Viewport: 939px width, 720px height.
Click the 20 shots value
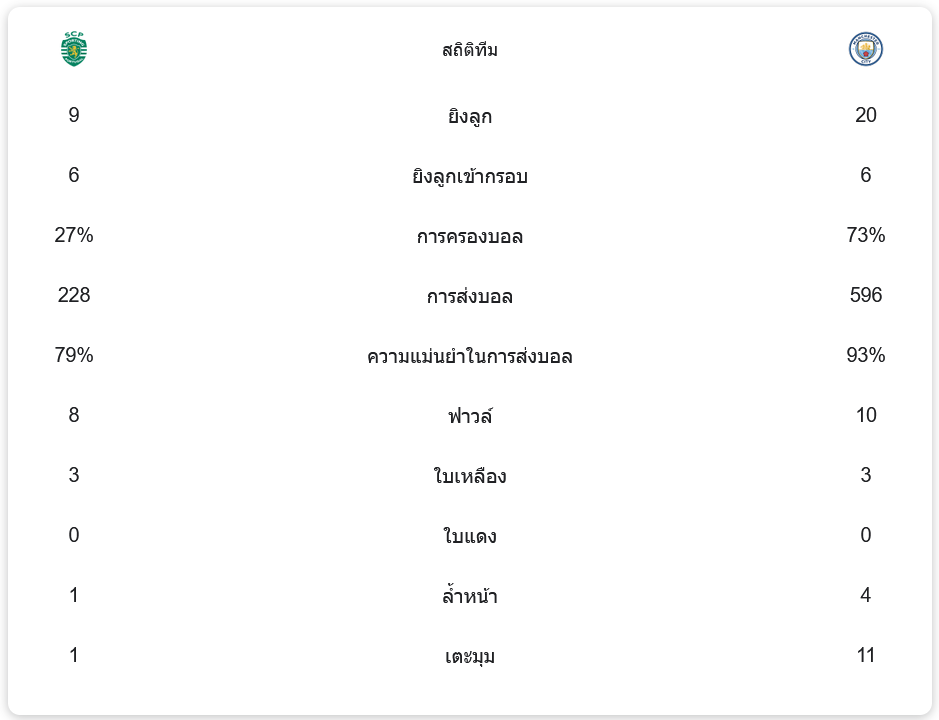pos(865,115)
